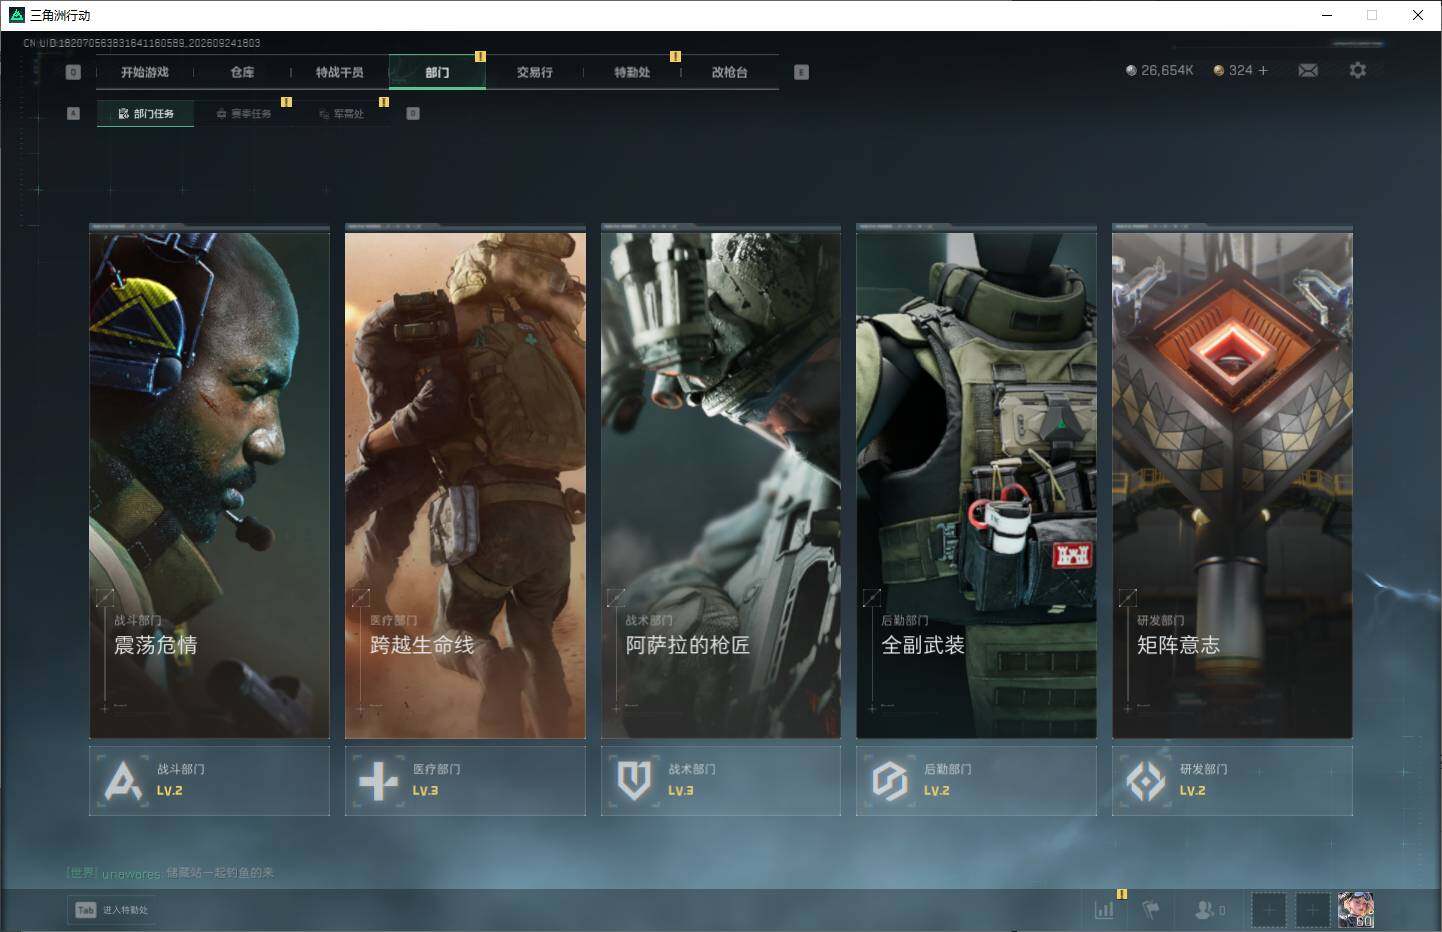Go to the 交易行 tab
The image size is (1442, 932).
click(x=535, y=72)
